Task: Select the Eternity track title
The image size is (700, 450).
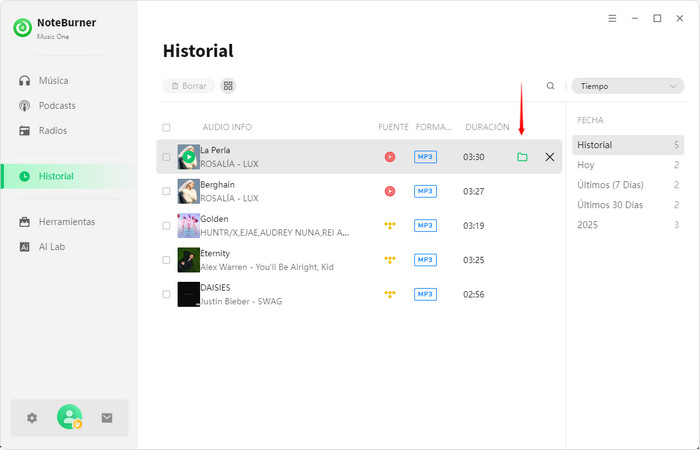Action: pyautogui.click(x=215, y=254)
